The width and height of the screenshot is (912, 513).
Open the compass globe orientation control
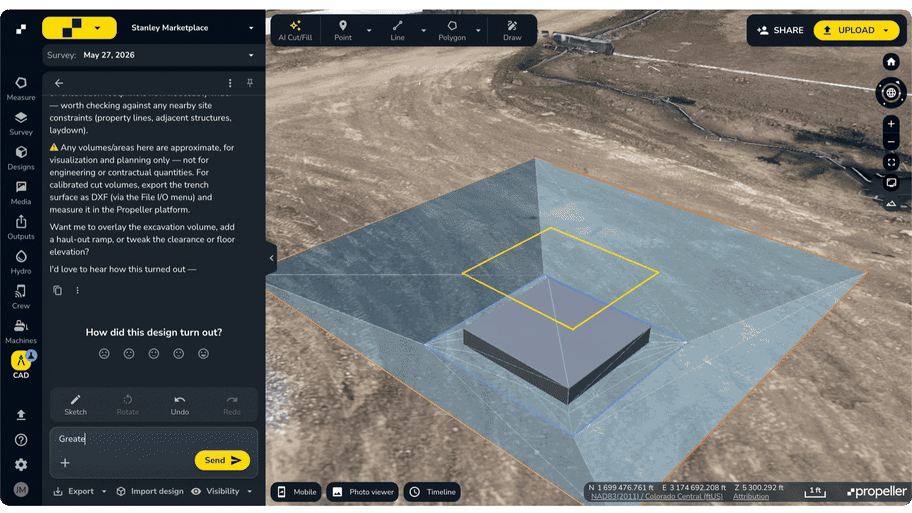click(x=890, y=93)
